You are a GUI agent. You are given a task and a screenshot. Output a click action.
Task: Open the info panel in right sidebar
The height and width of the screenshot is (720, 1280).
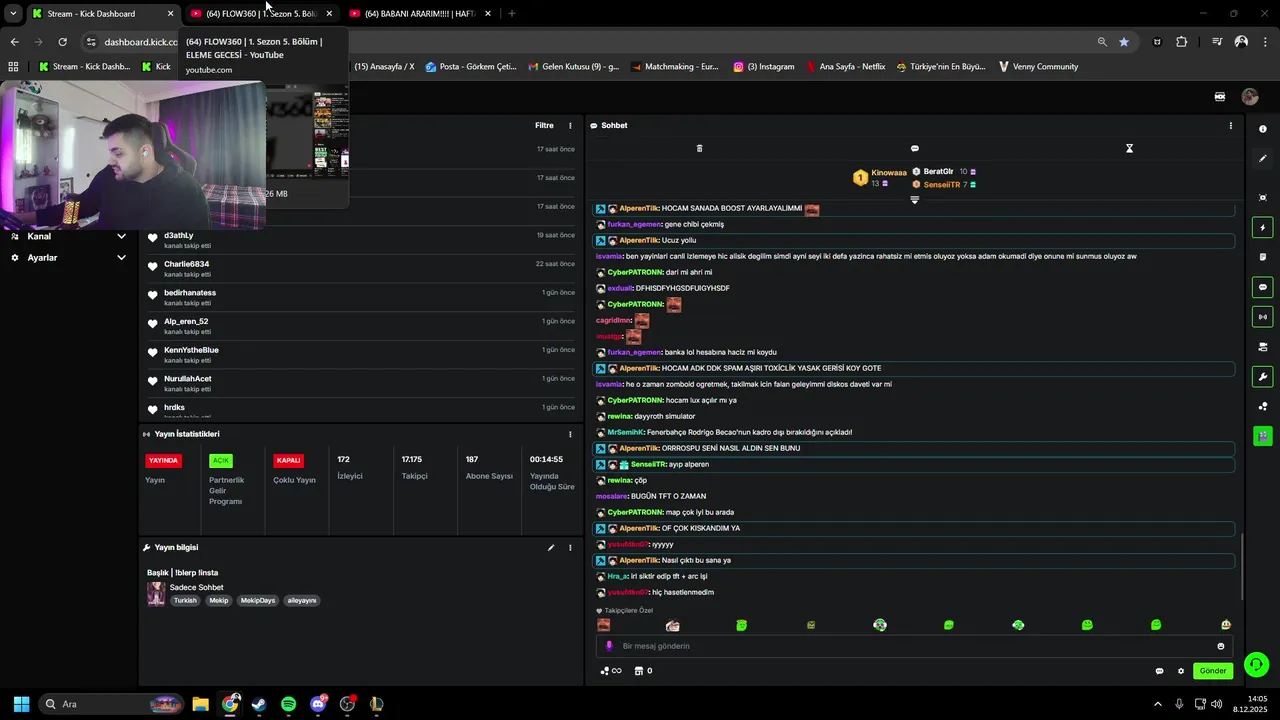(1263, 129)
